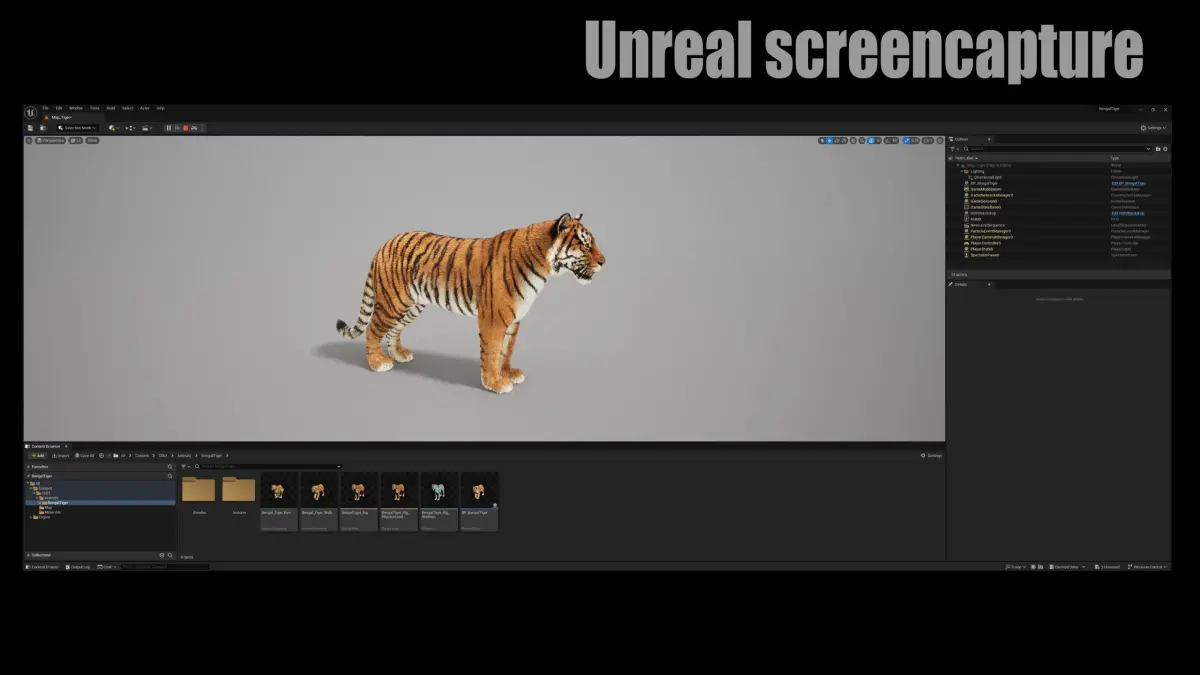Open the viewport Show menu button
The image size is (1200, 675).
[x=92, y=141]
